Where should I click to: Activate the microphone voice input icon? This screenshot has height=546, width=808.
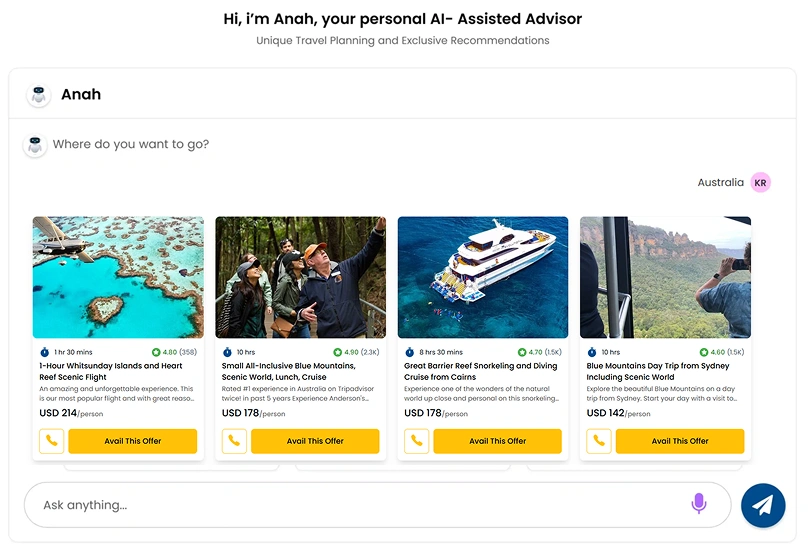(699, 504)
